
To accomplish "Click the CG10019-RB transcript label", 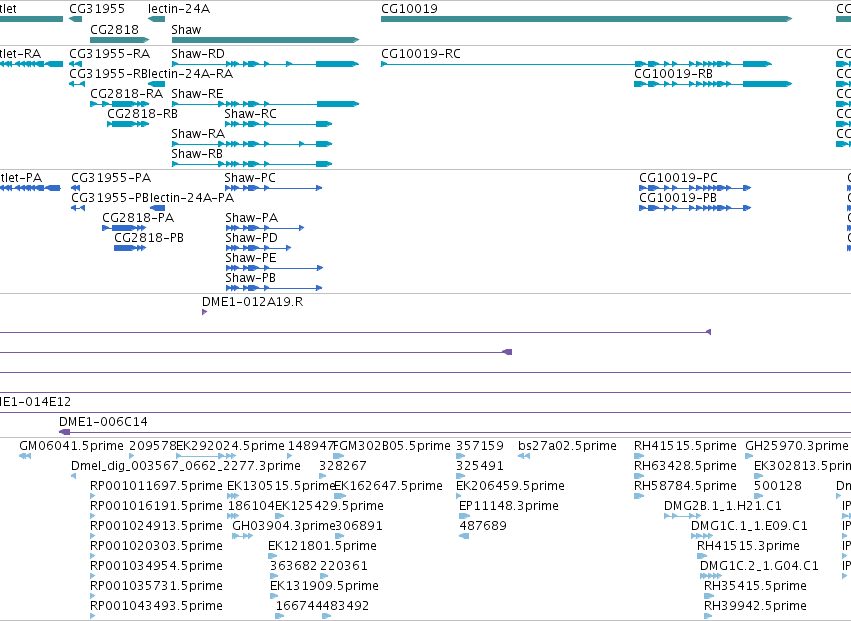I will click(x=673, y=73).
